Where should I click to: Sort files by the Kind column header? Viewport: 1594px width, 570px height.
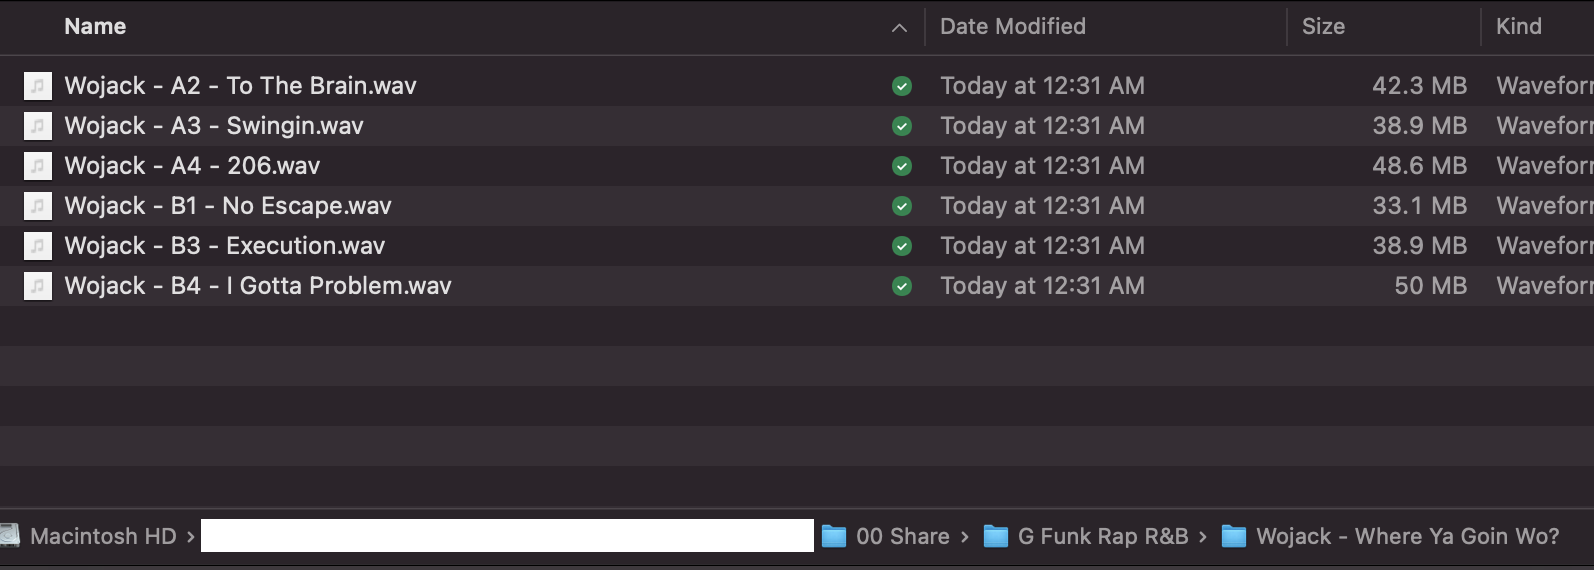pyautogui.click(x=1518, y=27)
